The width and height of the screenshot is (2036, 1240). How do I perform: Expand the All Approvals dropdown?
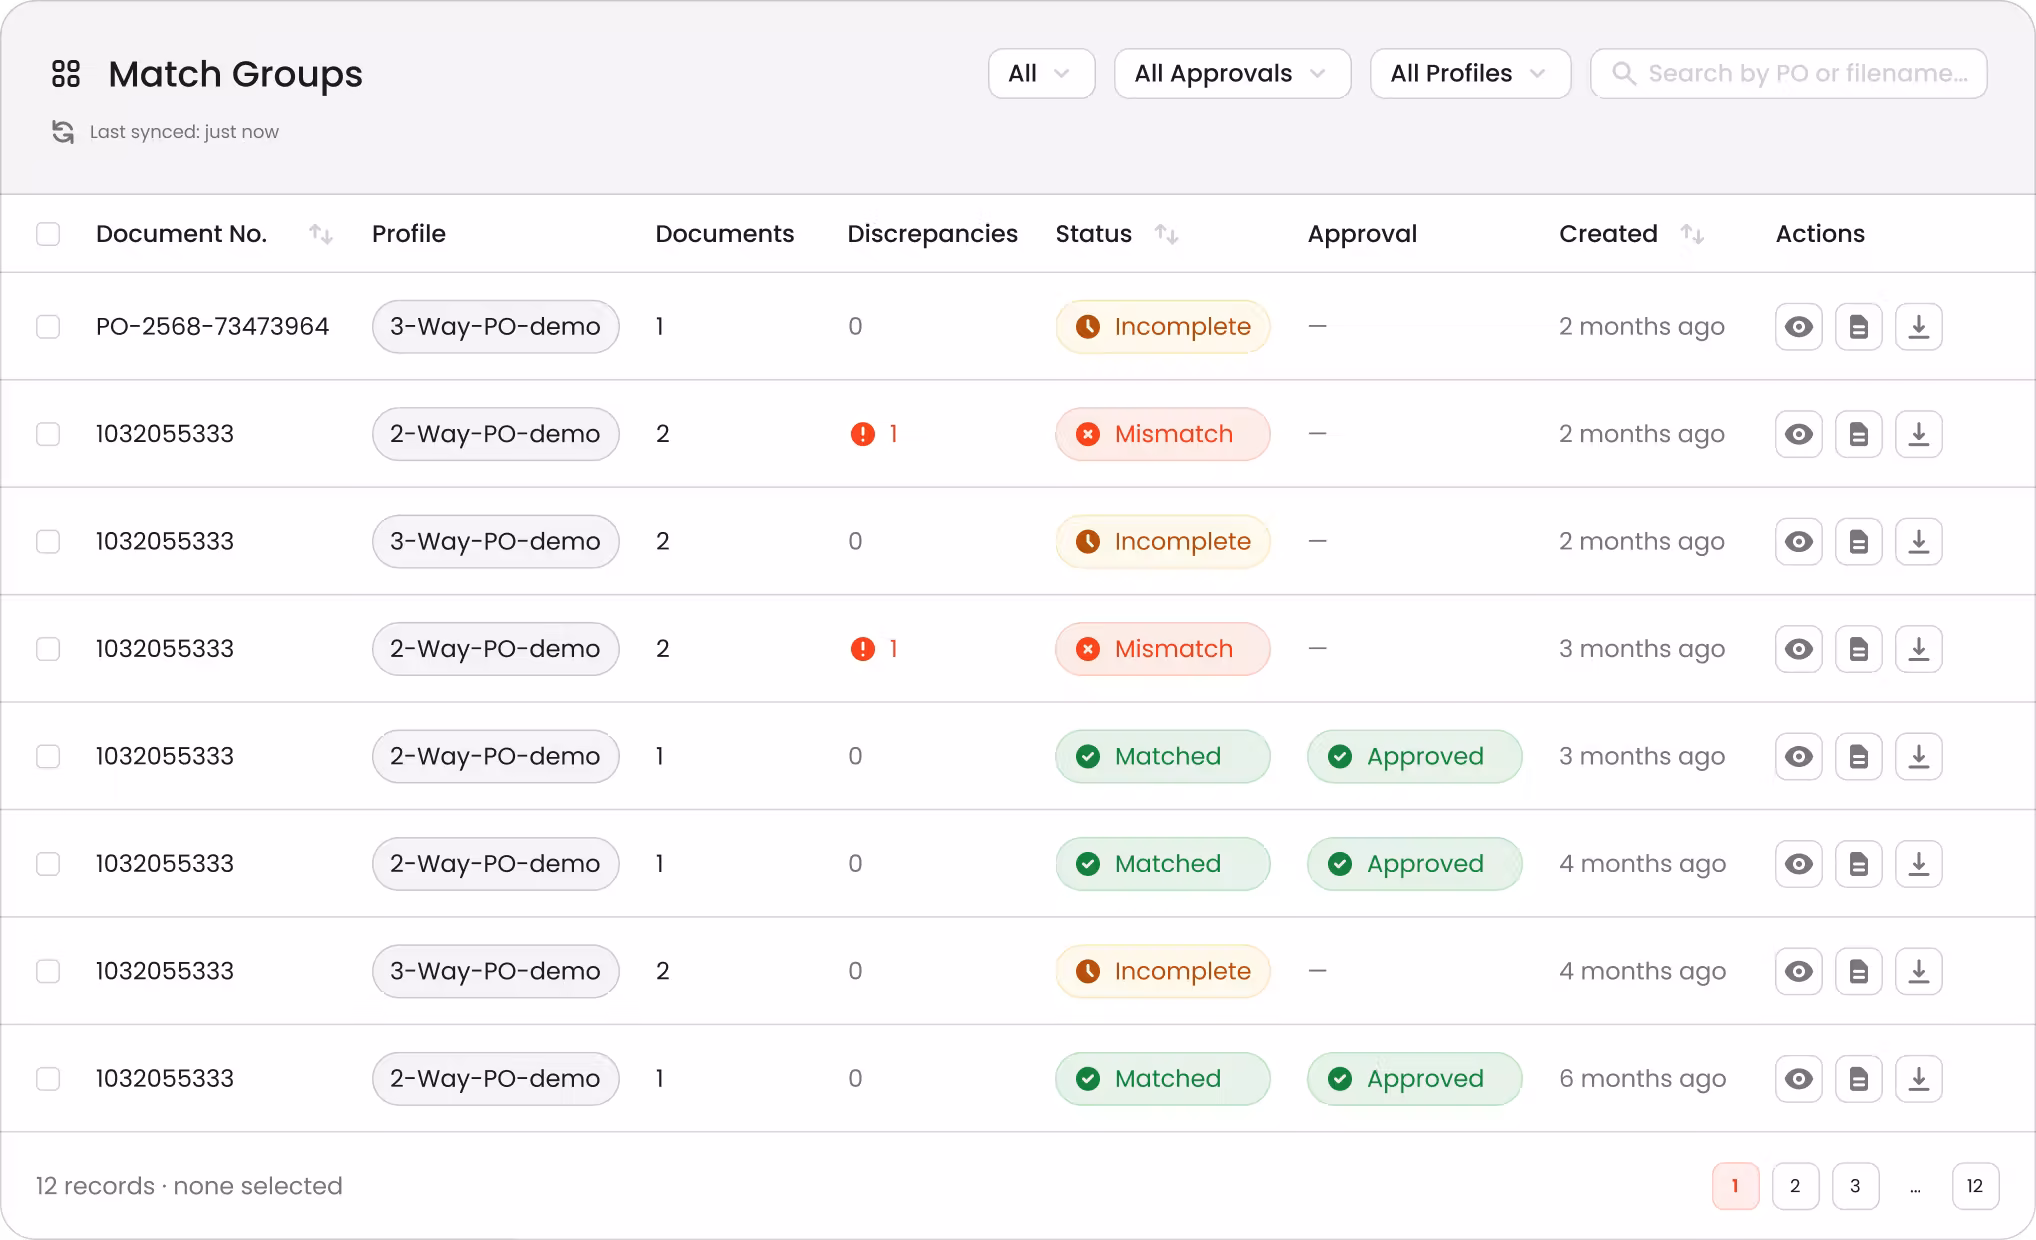[1232, 74]
